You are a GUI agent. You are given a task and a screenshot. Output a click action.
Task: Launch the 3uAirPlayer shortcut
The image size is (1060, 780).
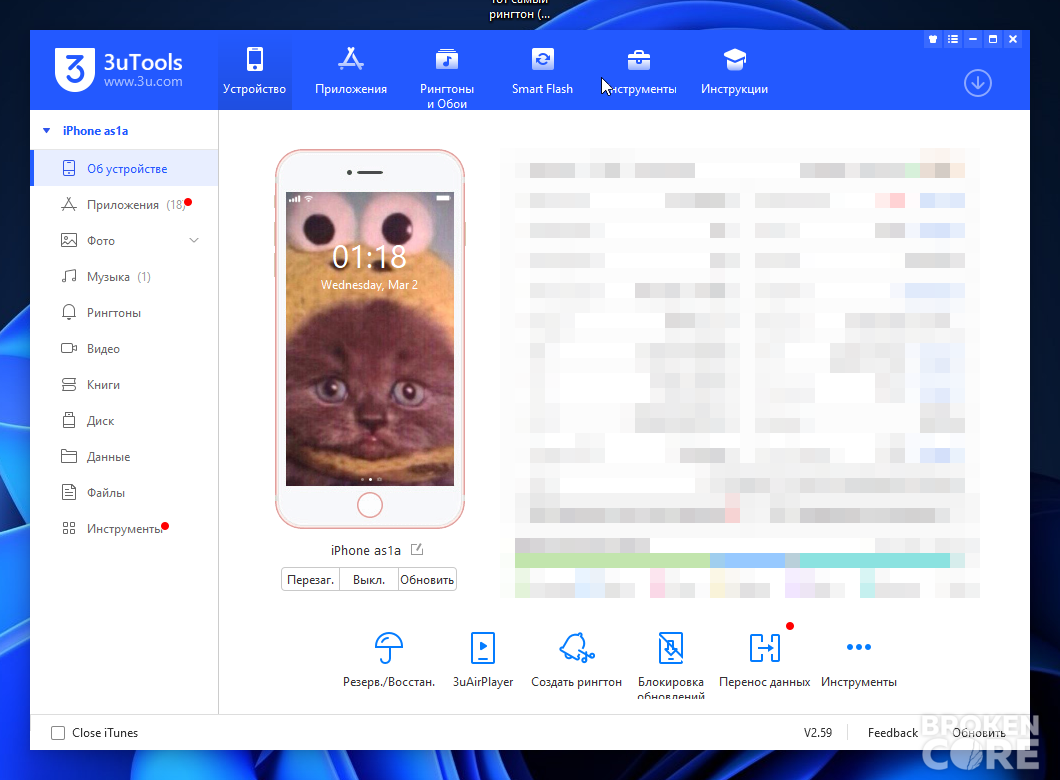pyautogui.click(x=483, y=660)
